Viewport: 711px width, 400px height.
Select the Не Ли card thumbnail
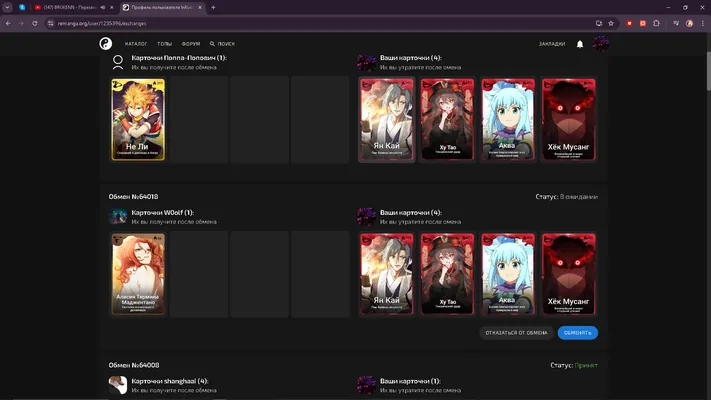tap(138, 120)
